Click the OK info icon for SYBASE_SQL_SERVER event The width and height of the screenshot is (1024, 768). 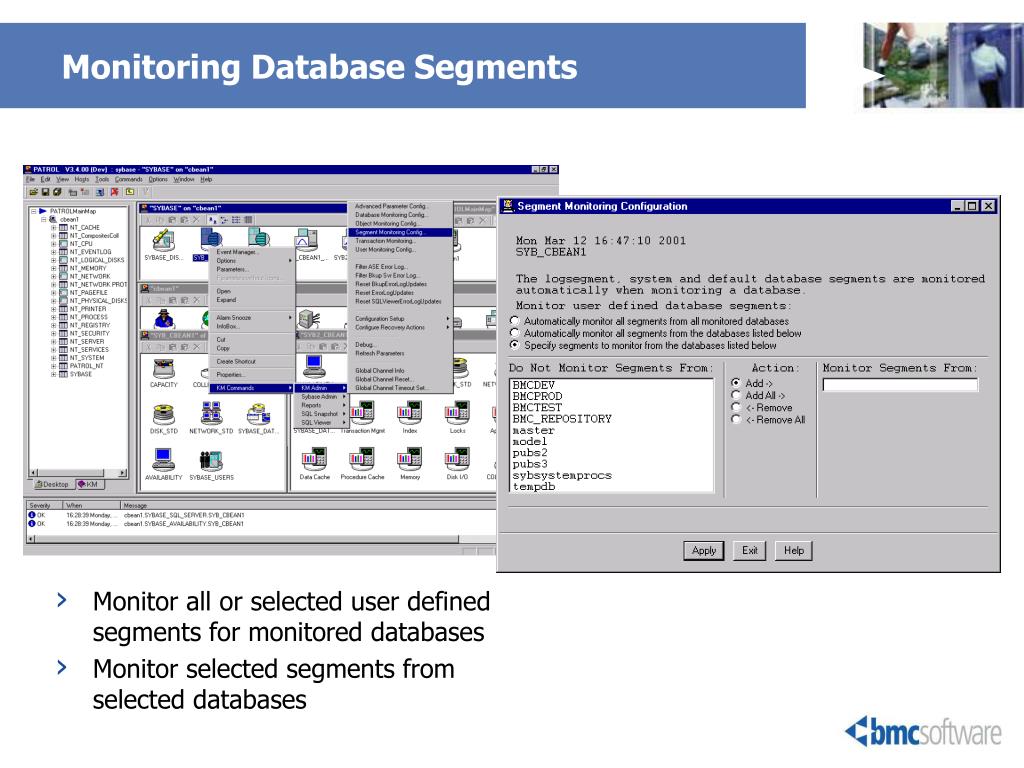point(32,515)
